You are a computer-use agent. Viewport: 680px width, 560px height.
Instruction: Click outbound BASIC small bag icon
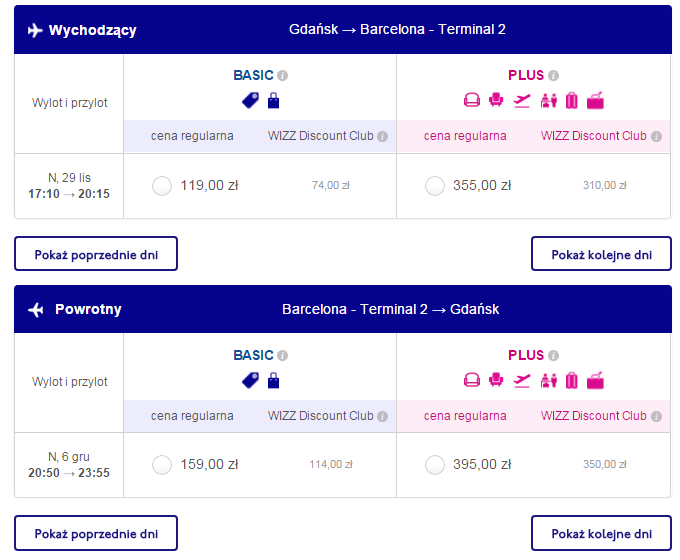(x=273, y=101)
